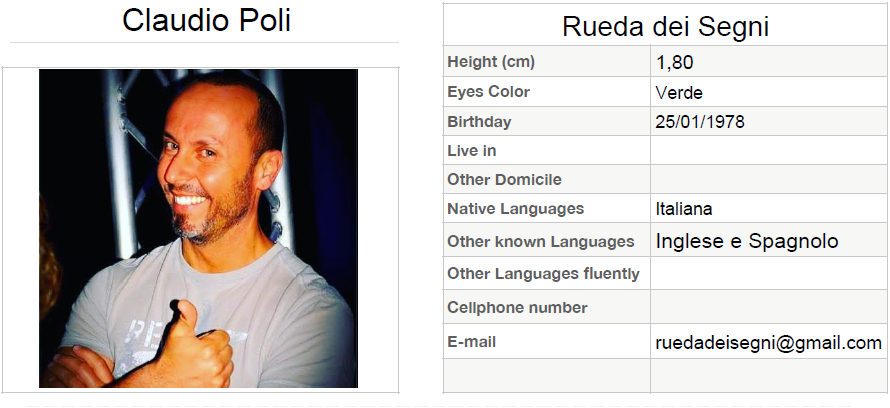Screen dimensions: 890x408
Task: Click the empty Other Languages fluently field
Action: coord(769,274)
